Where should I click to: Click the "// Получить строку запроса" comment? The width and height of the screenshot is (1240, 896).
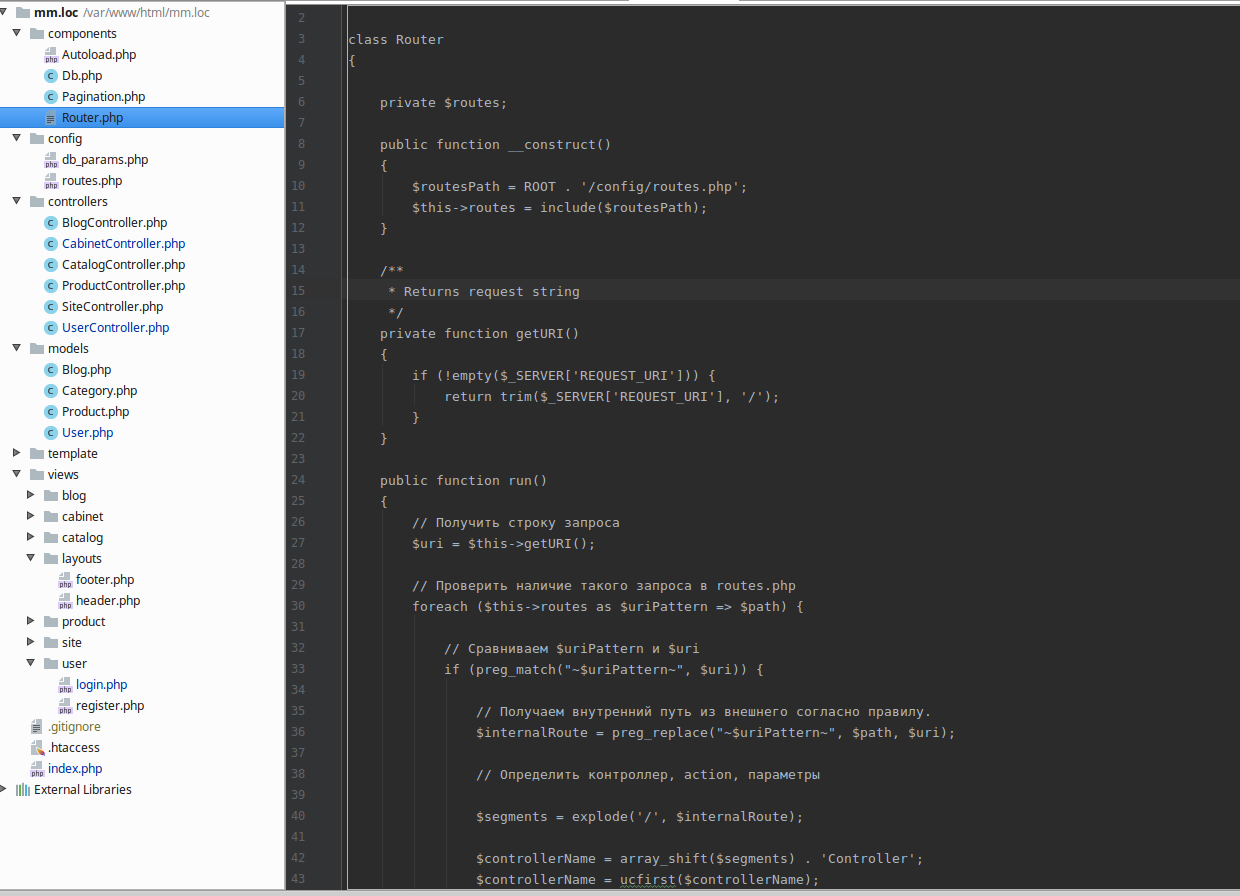point(516,522)
